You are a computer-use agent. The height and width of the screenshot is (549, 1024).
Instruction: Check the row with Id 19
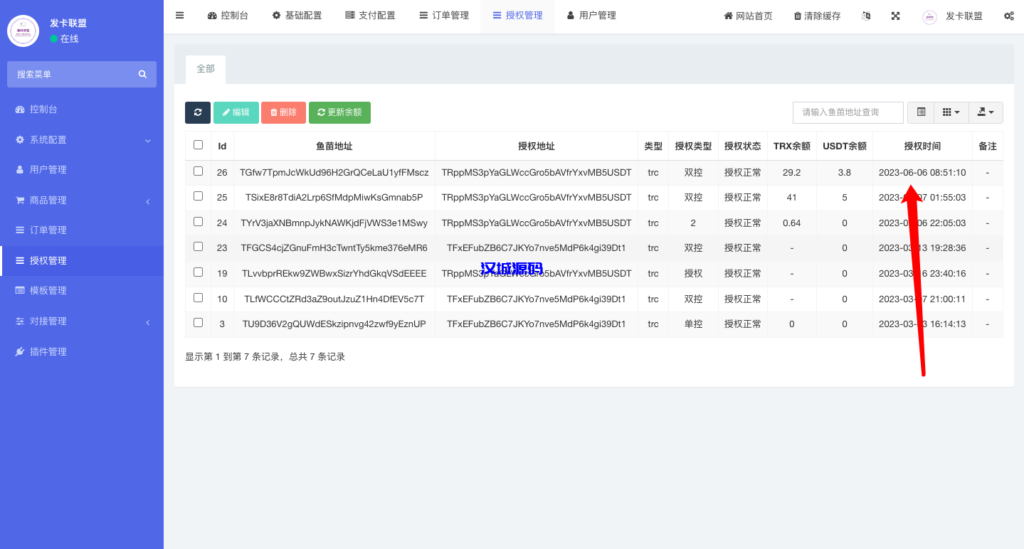coord(198,272)
